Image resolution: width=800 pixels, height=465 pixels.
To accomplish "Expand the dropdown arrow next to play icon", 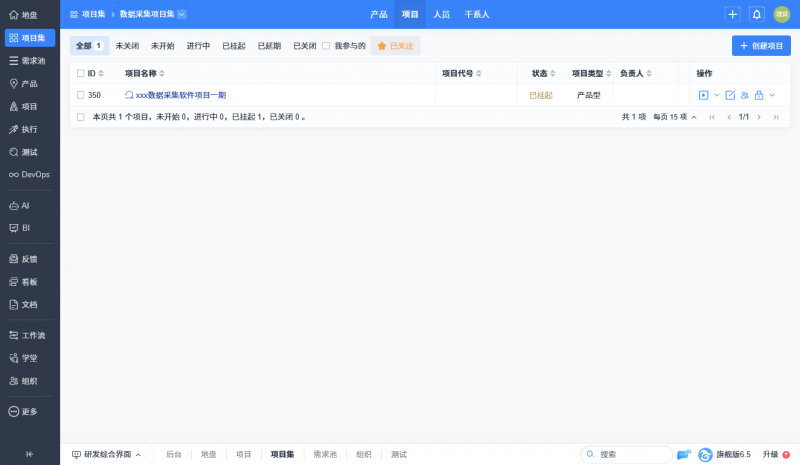I will pos(717,95).
